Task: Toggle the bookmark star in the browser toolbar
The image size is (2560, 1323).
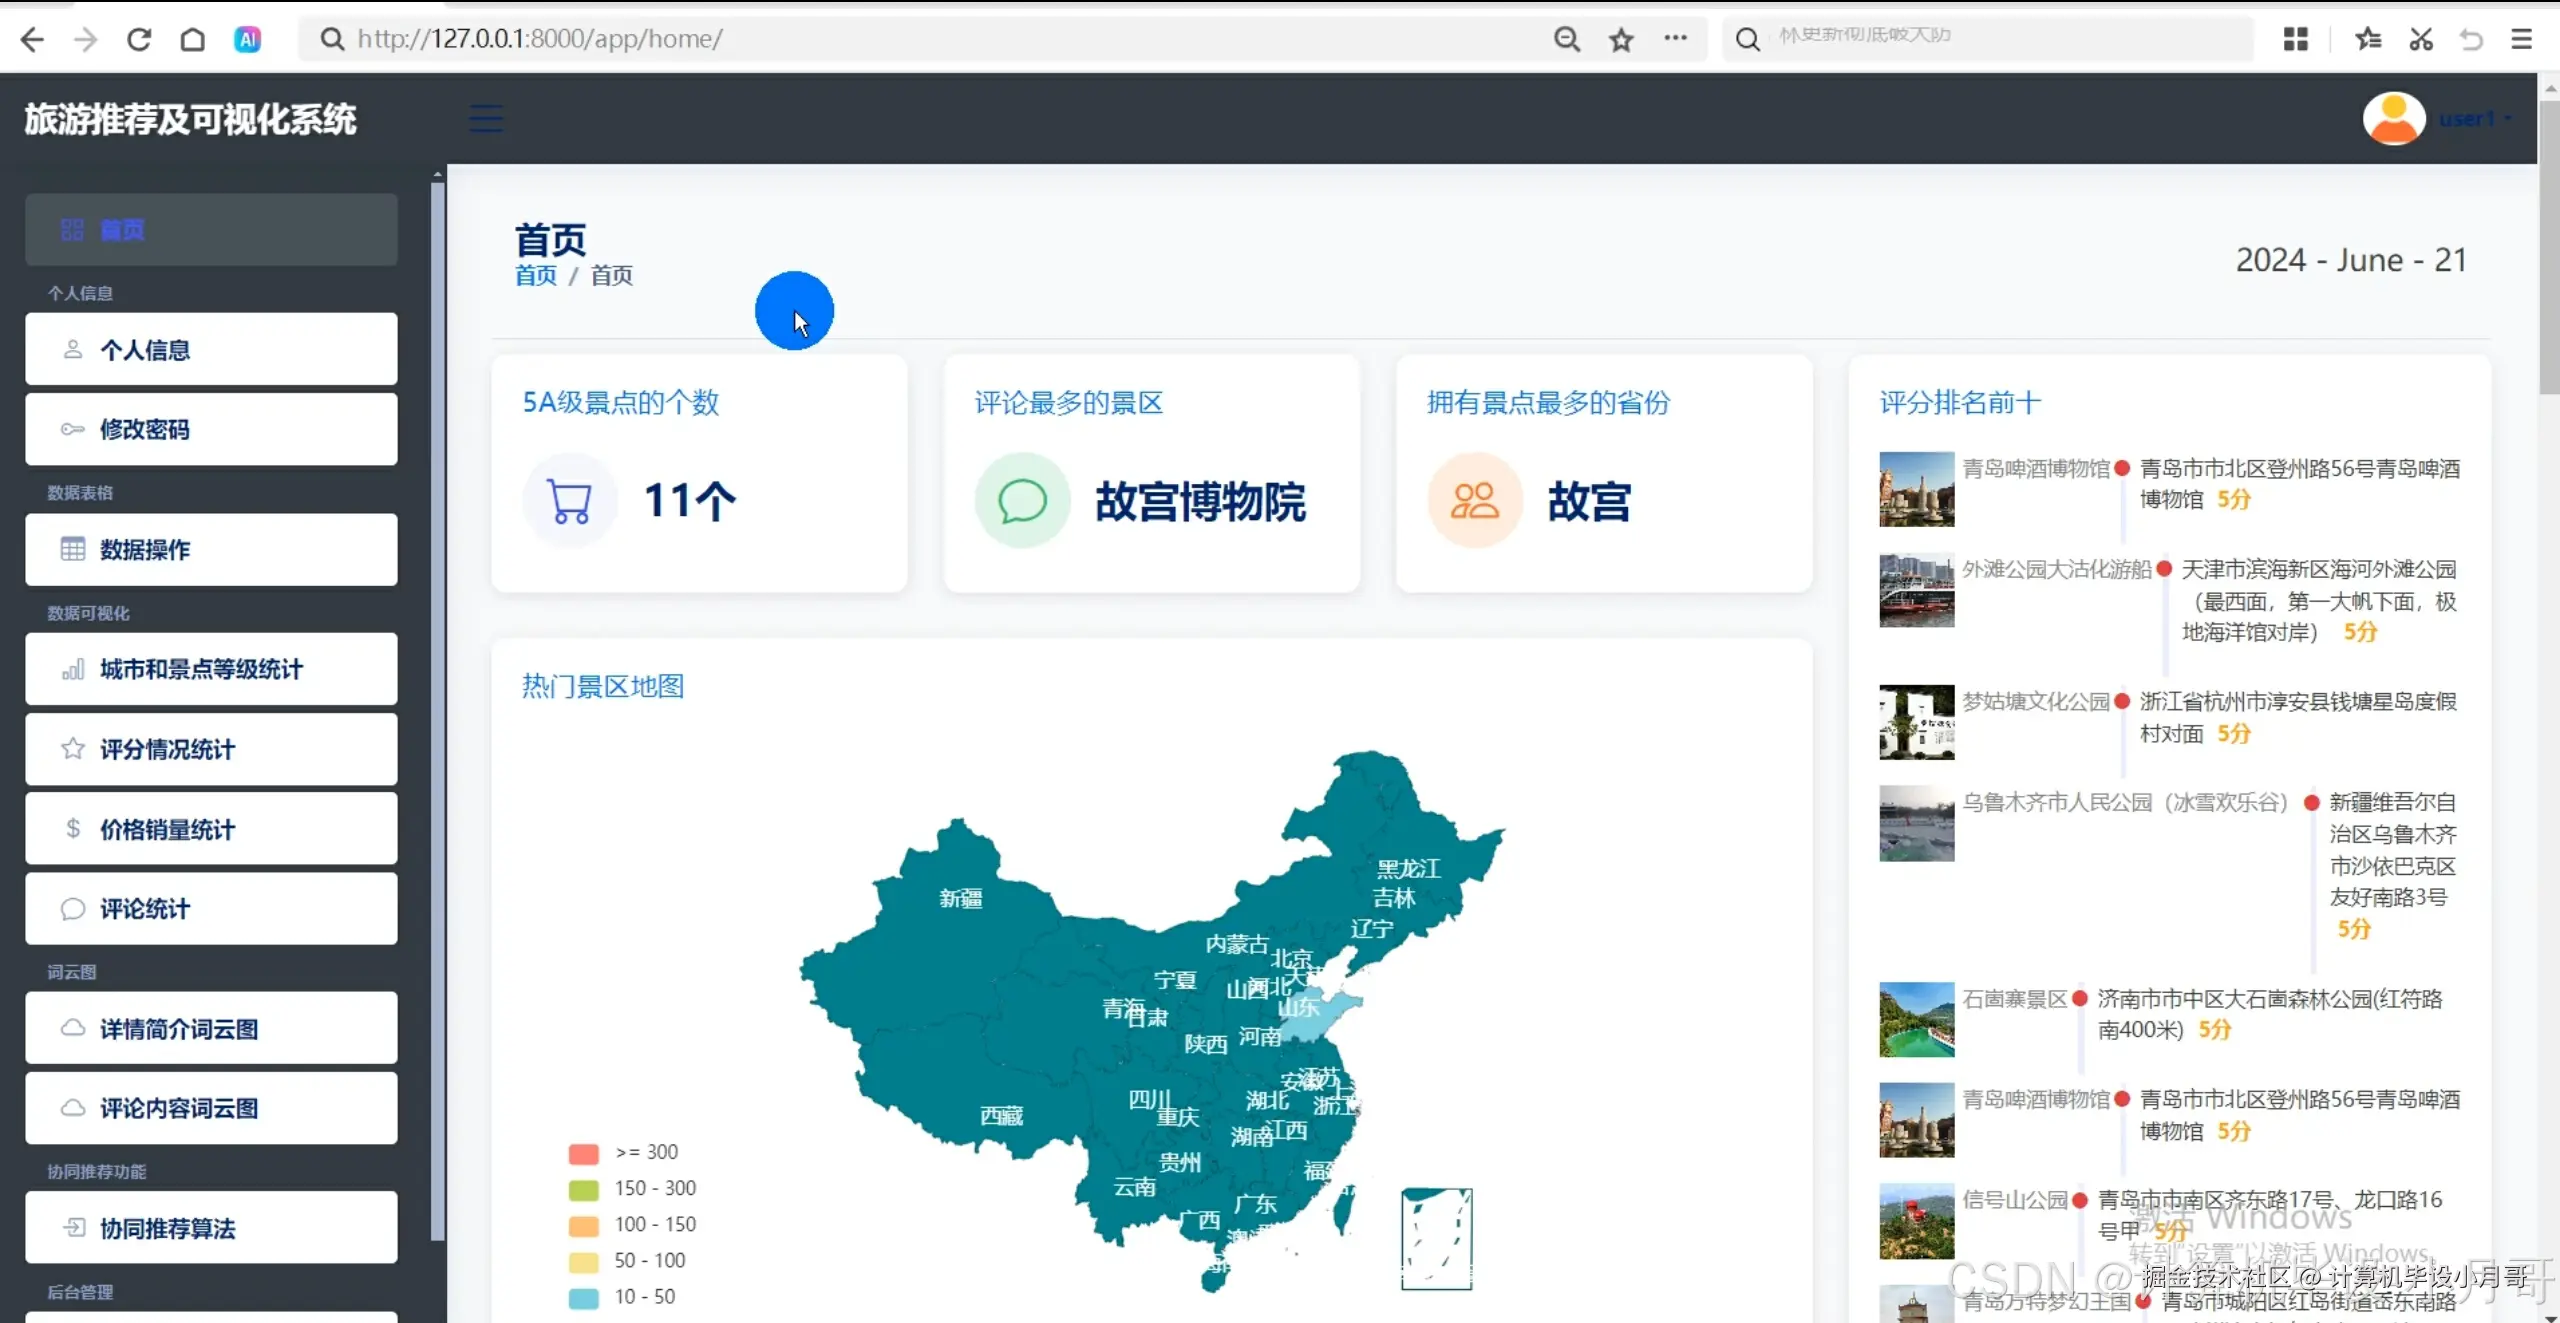Action: click(1620, 39)
